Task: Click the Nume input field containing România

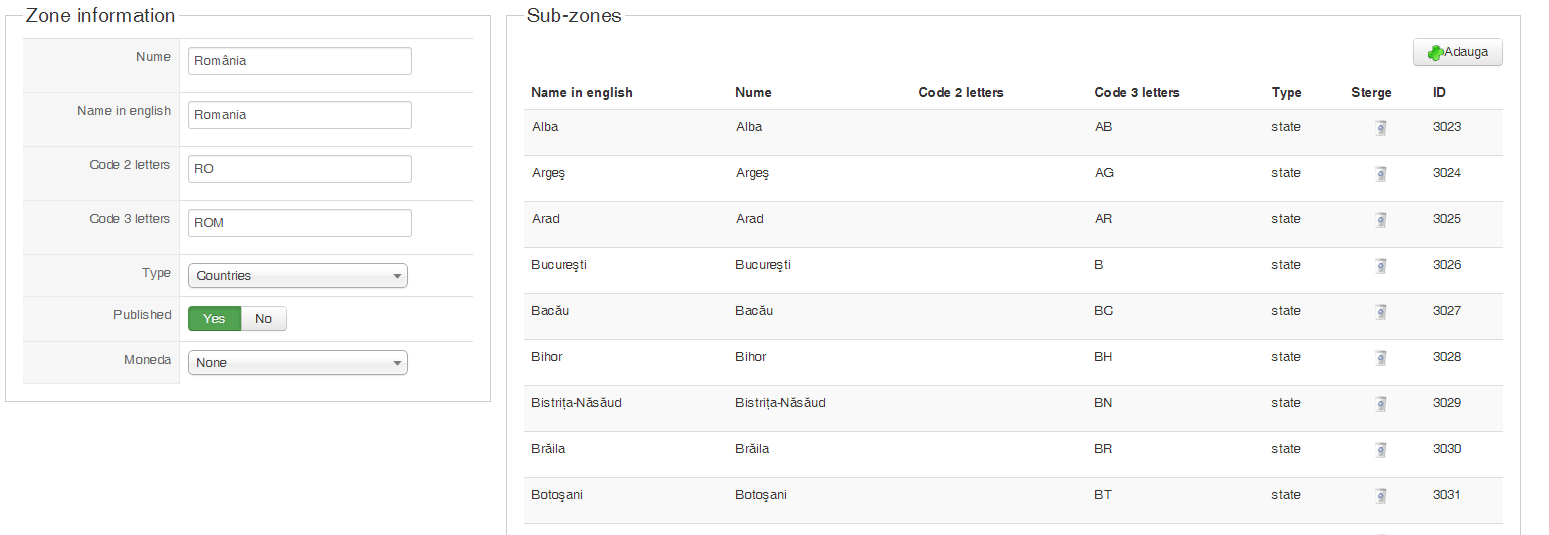Action: point(299,61)
